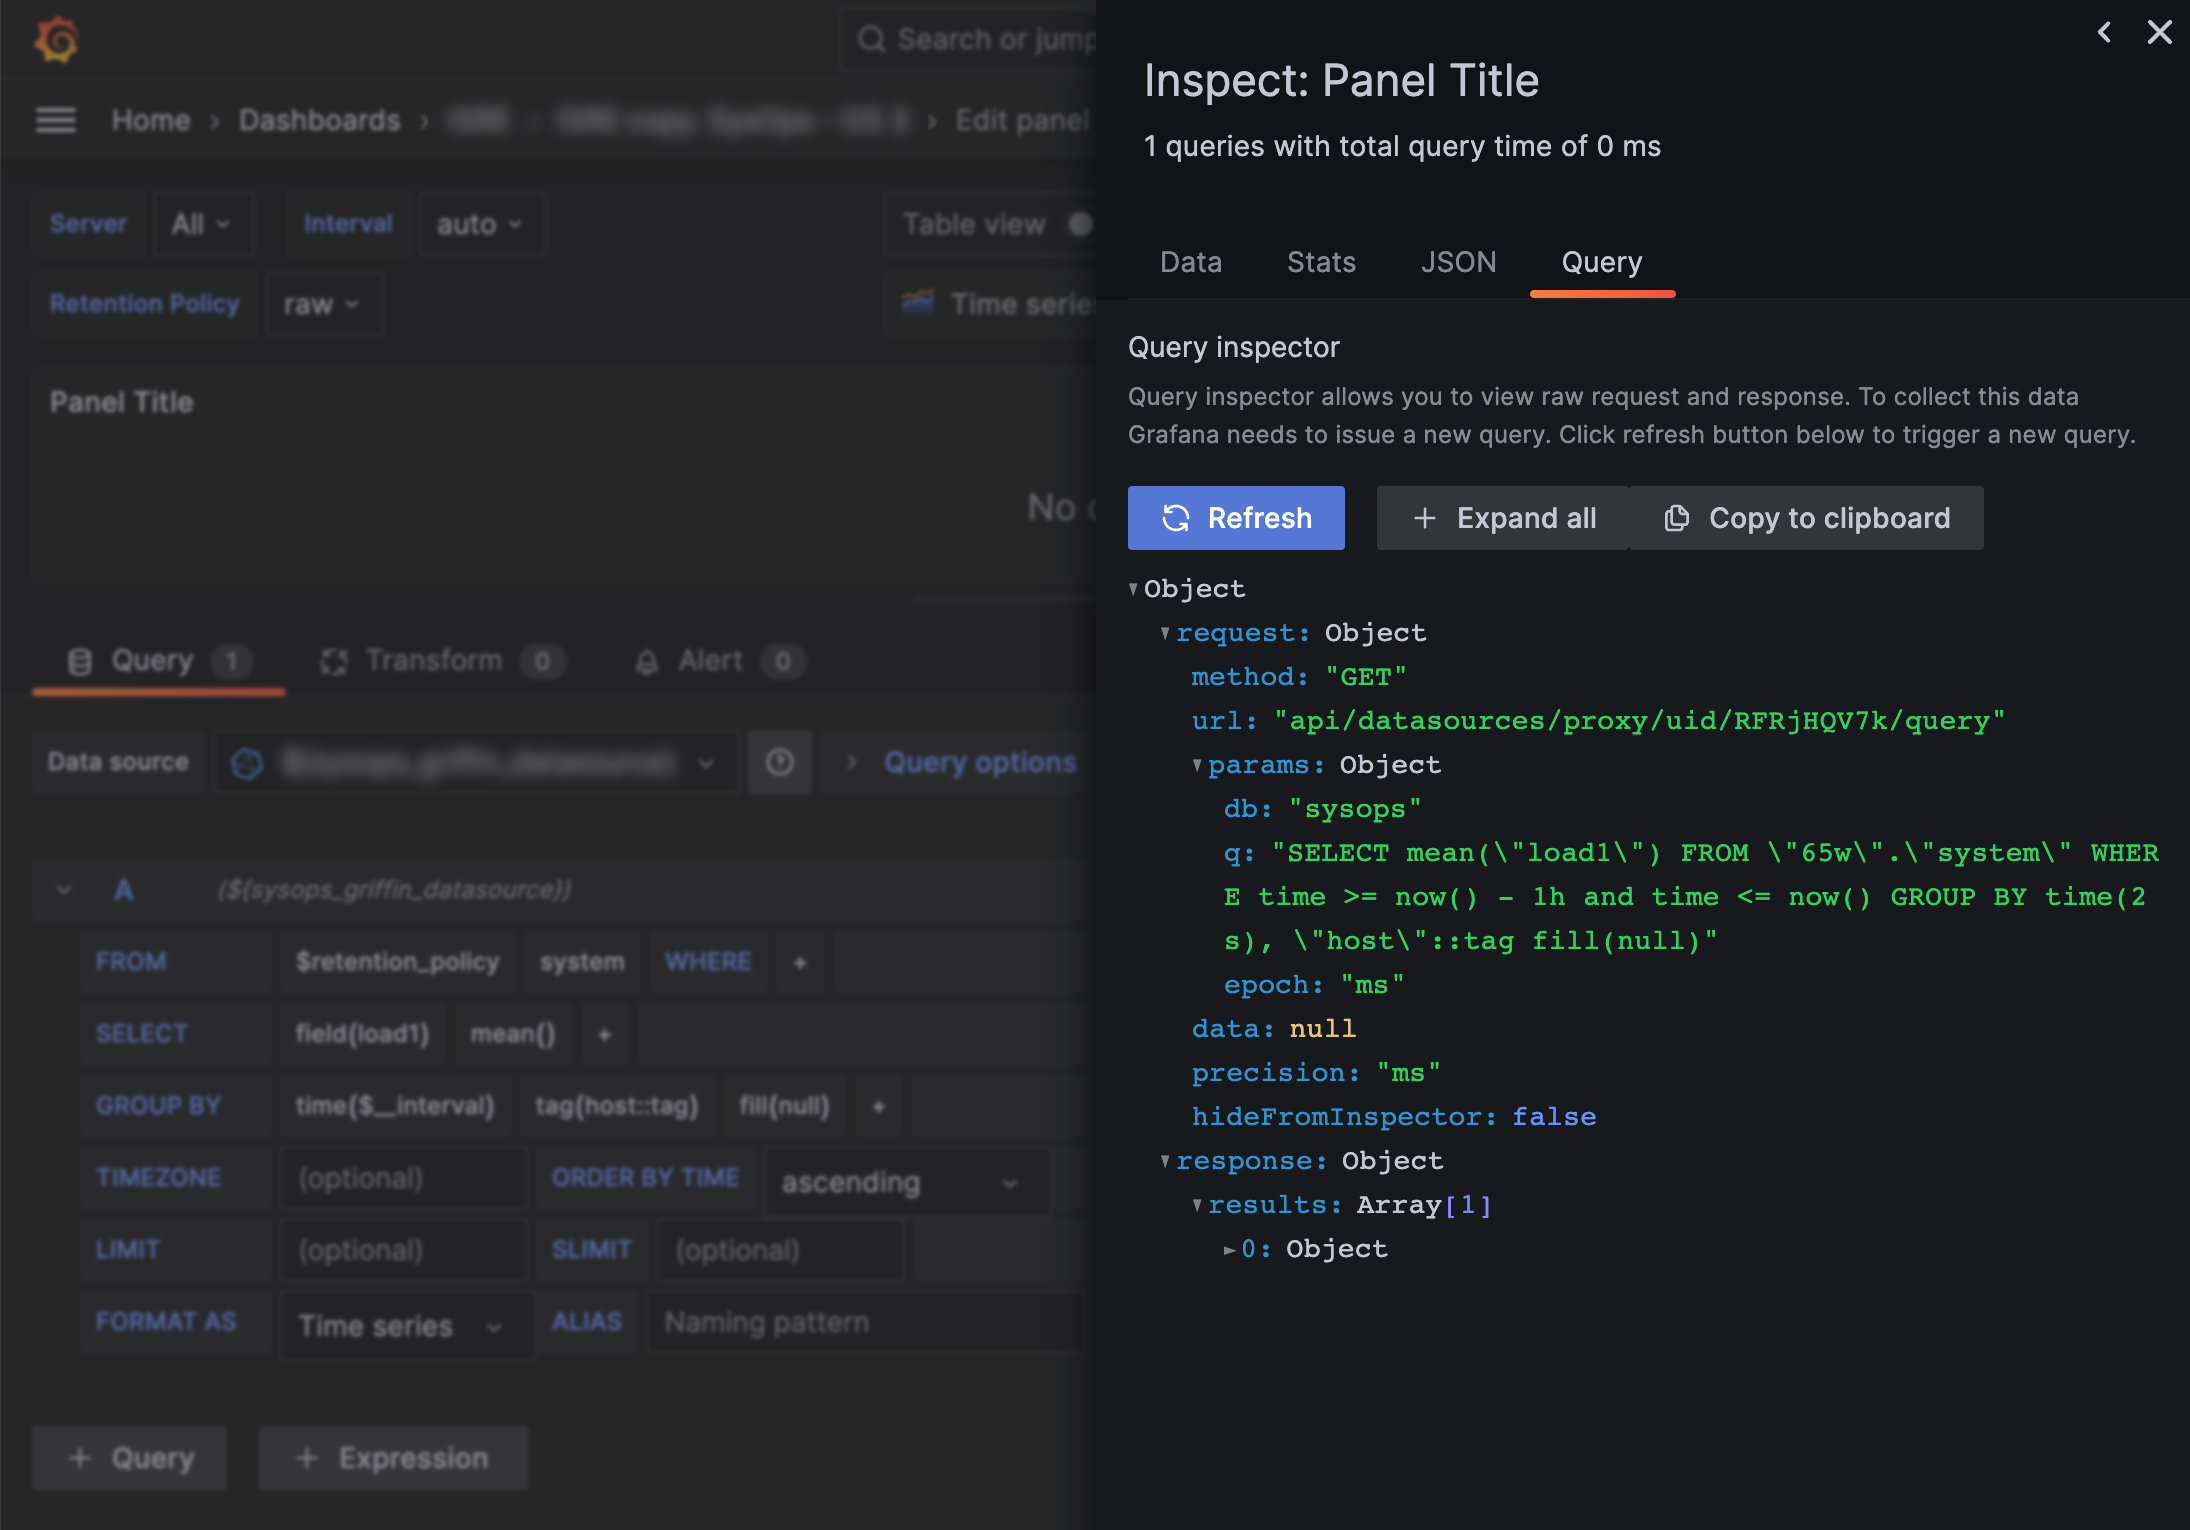
Task: Collapse the request object in the inspector
Action: point(1164,632)
